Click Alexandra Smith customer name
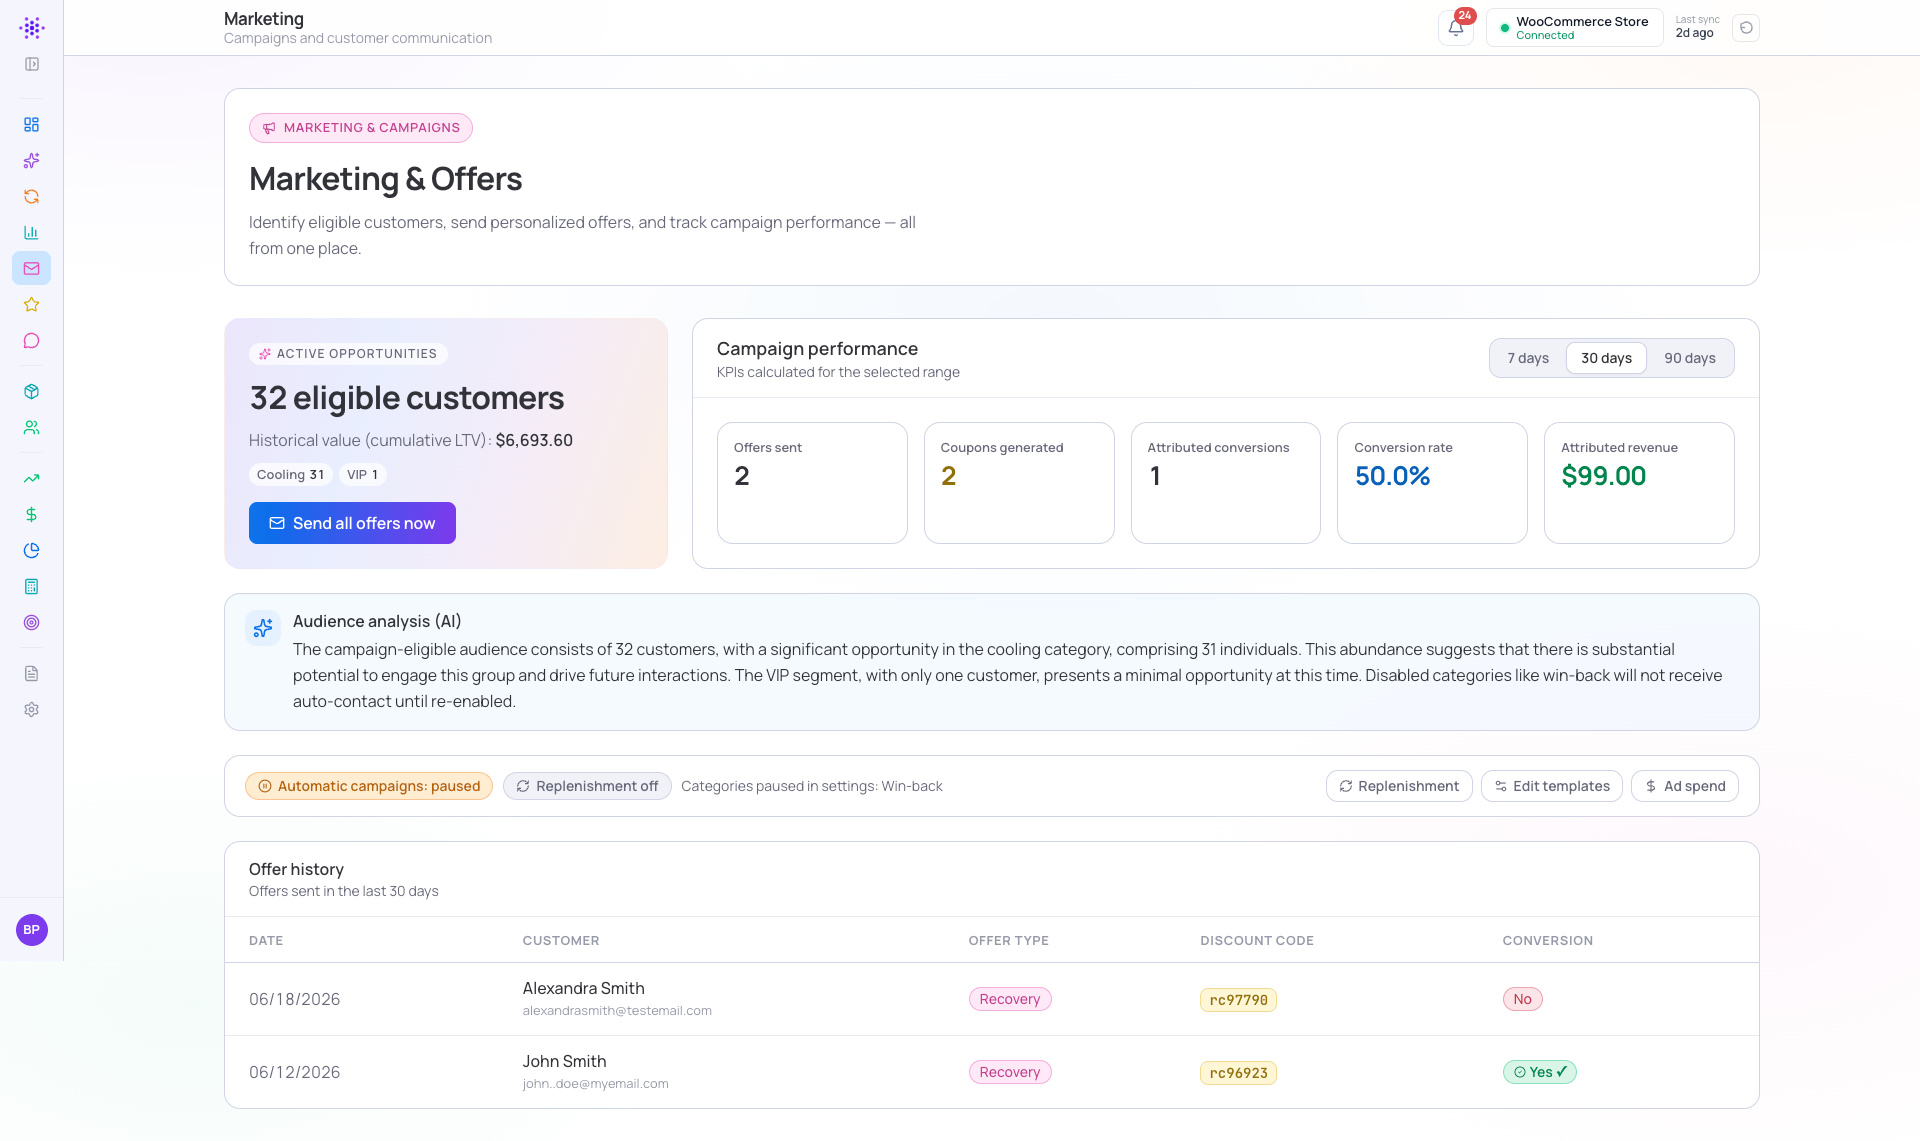The height and width of the screenshot is (1141, 1920). click(x=583, y=988)
